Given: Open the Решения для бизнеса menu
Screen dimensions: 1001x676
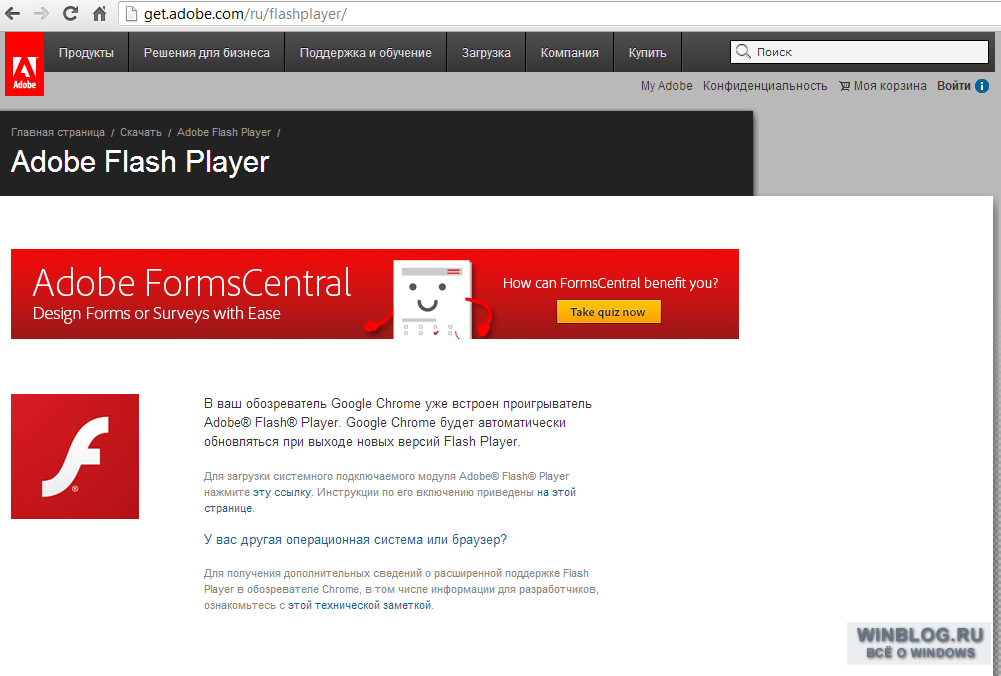Looking at the screenshot, I should (x=207, y=52).
